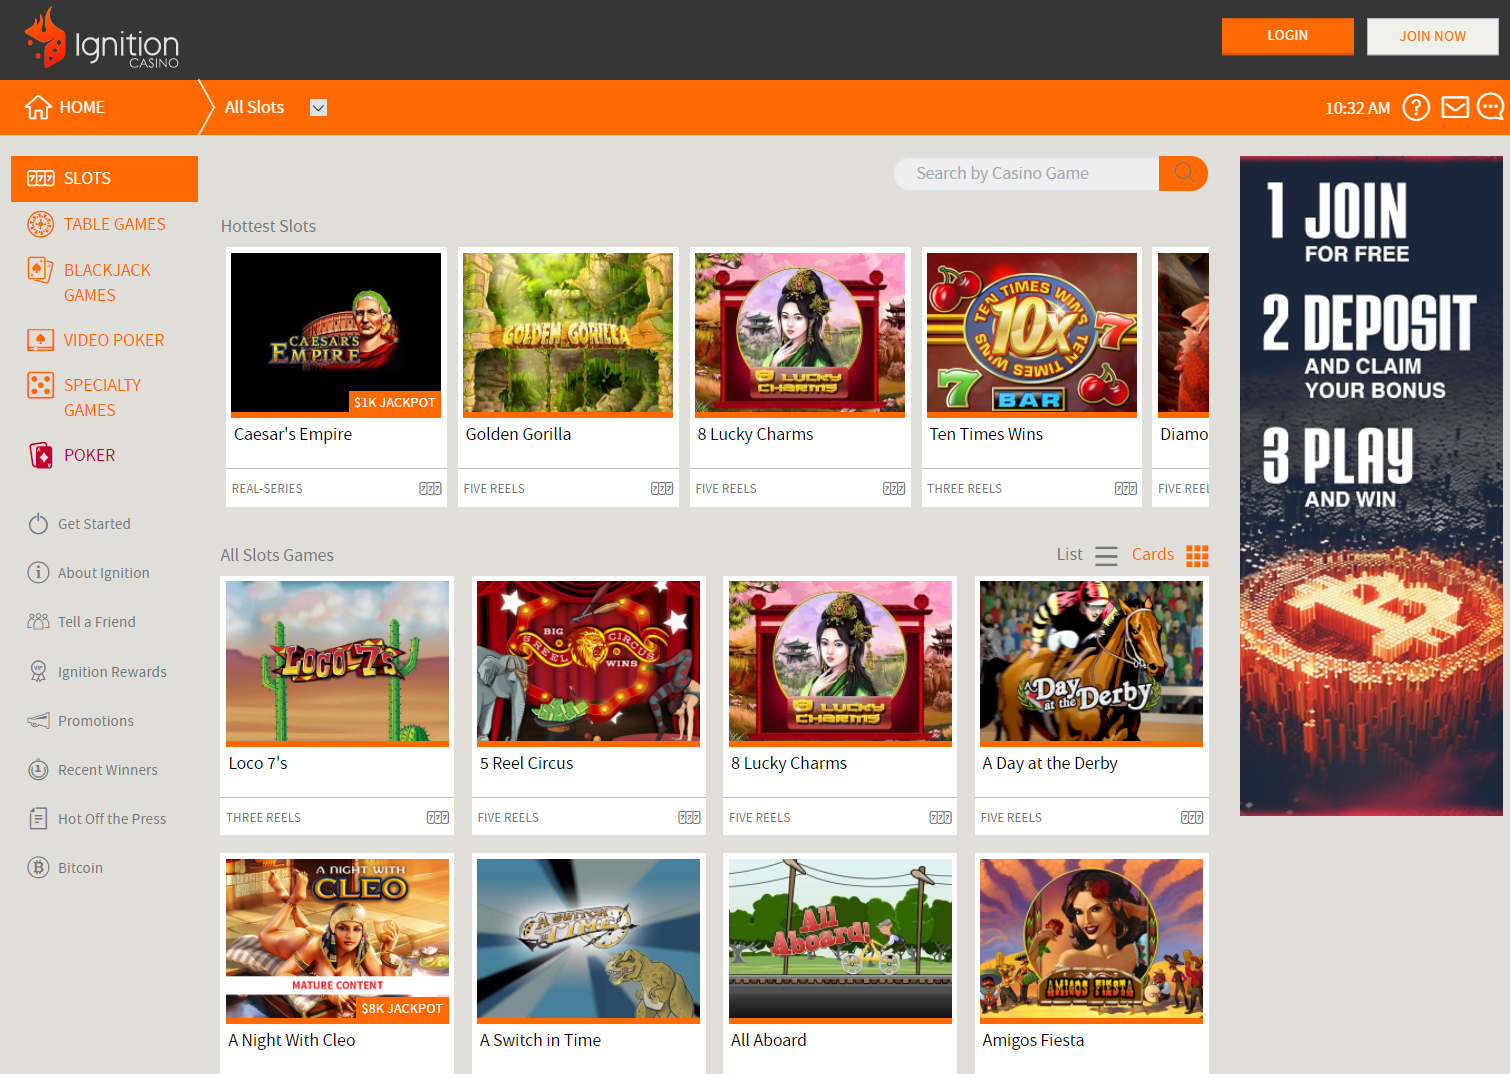This screenshot has width=1510, height=1074.
Task: Click slot icon on Caesar's Empire card
Action: click(430, 488)
